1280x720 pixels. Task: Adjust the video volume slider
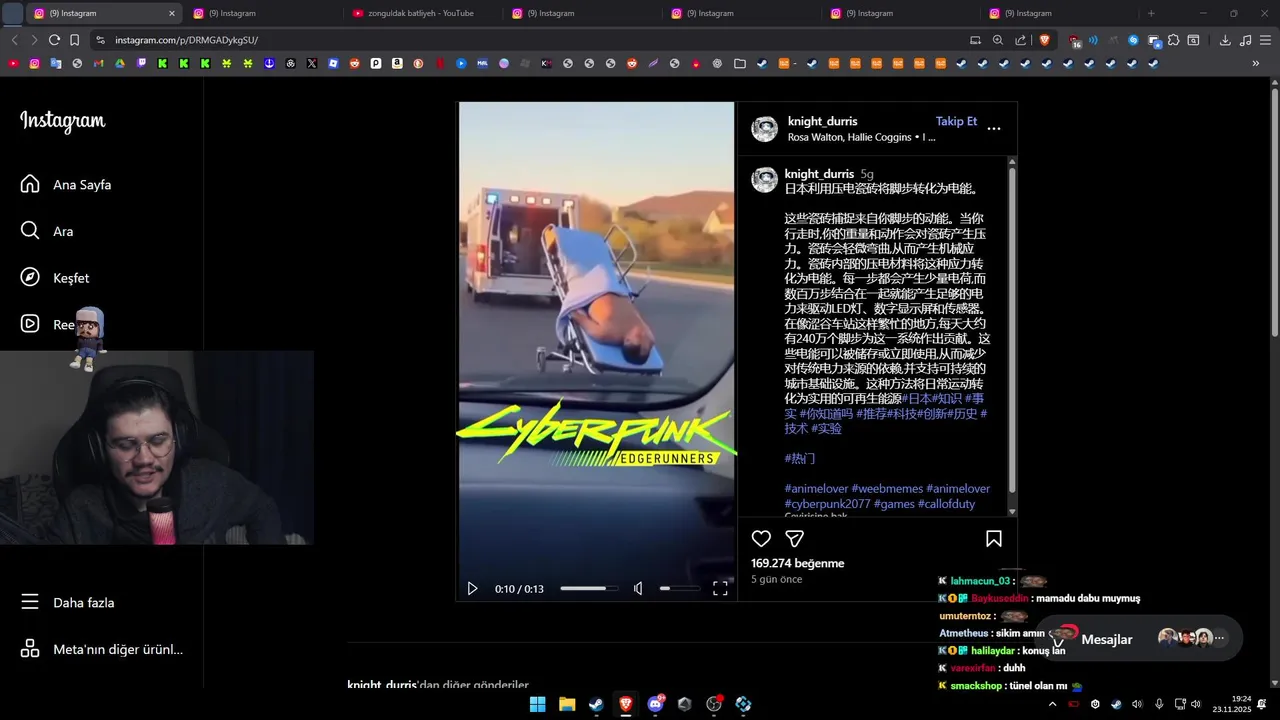(x=679, y=589)
